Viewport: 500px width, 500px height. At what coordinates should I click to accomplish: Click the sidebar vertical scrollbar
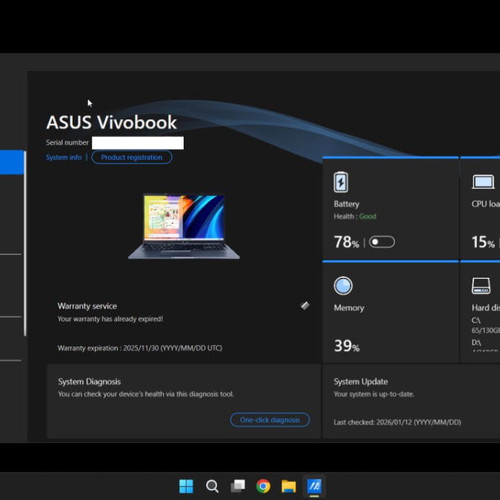point(25,243)
